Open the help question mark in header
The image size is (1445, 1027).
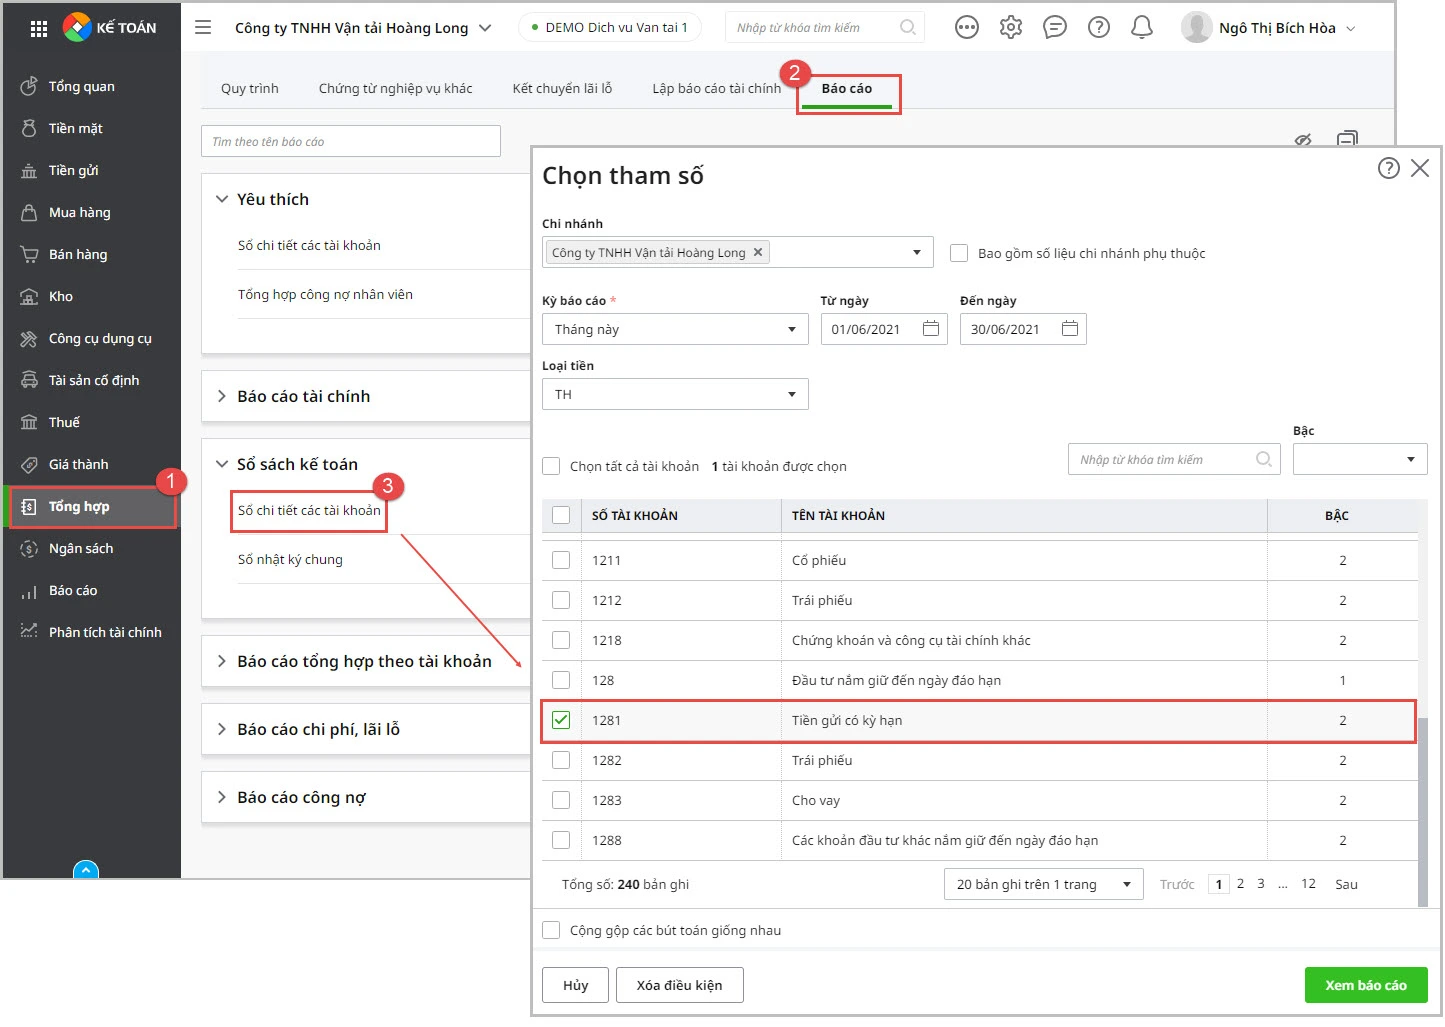point(1099,28)
